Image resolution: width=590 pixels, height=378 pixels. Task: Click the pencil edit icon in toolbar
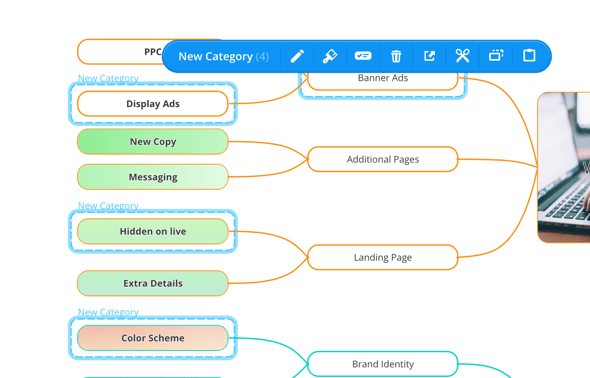click(x=297, y=56)
